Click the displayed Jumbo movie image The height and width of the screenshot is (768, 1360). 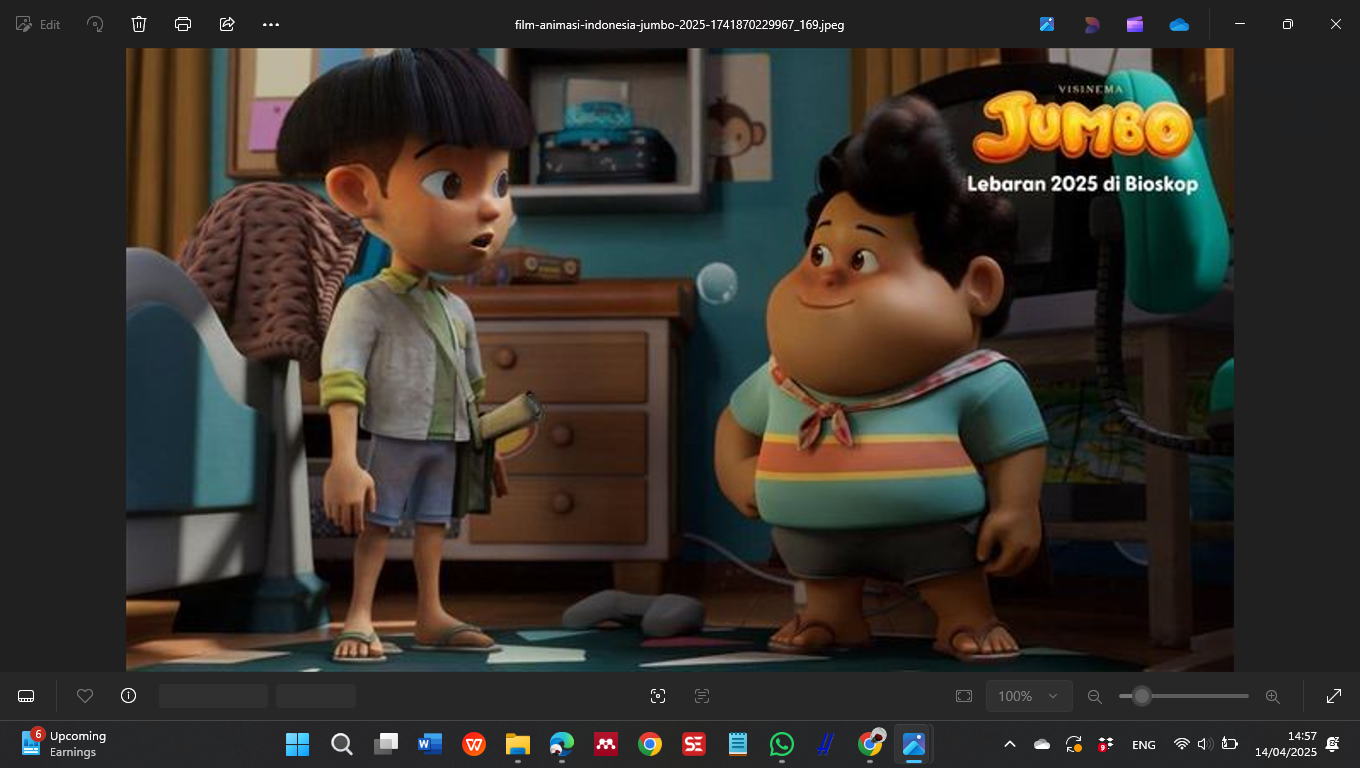click(x=680, y=360)
